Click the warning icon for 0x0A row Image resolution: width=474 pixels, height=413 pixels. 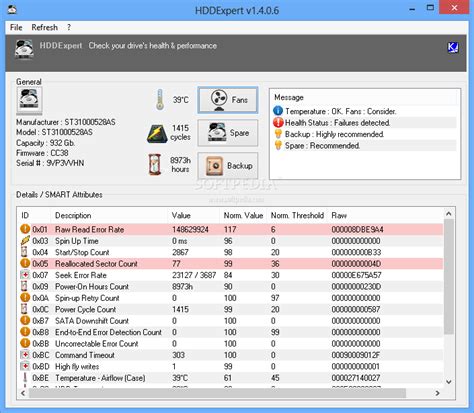[25, 297]
